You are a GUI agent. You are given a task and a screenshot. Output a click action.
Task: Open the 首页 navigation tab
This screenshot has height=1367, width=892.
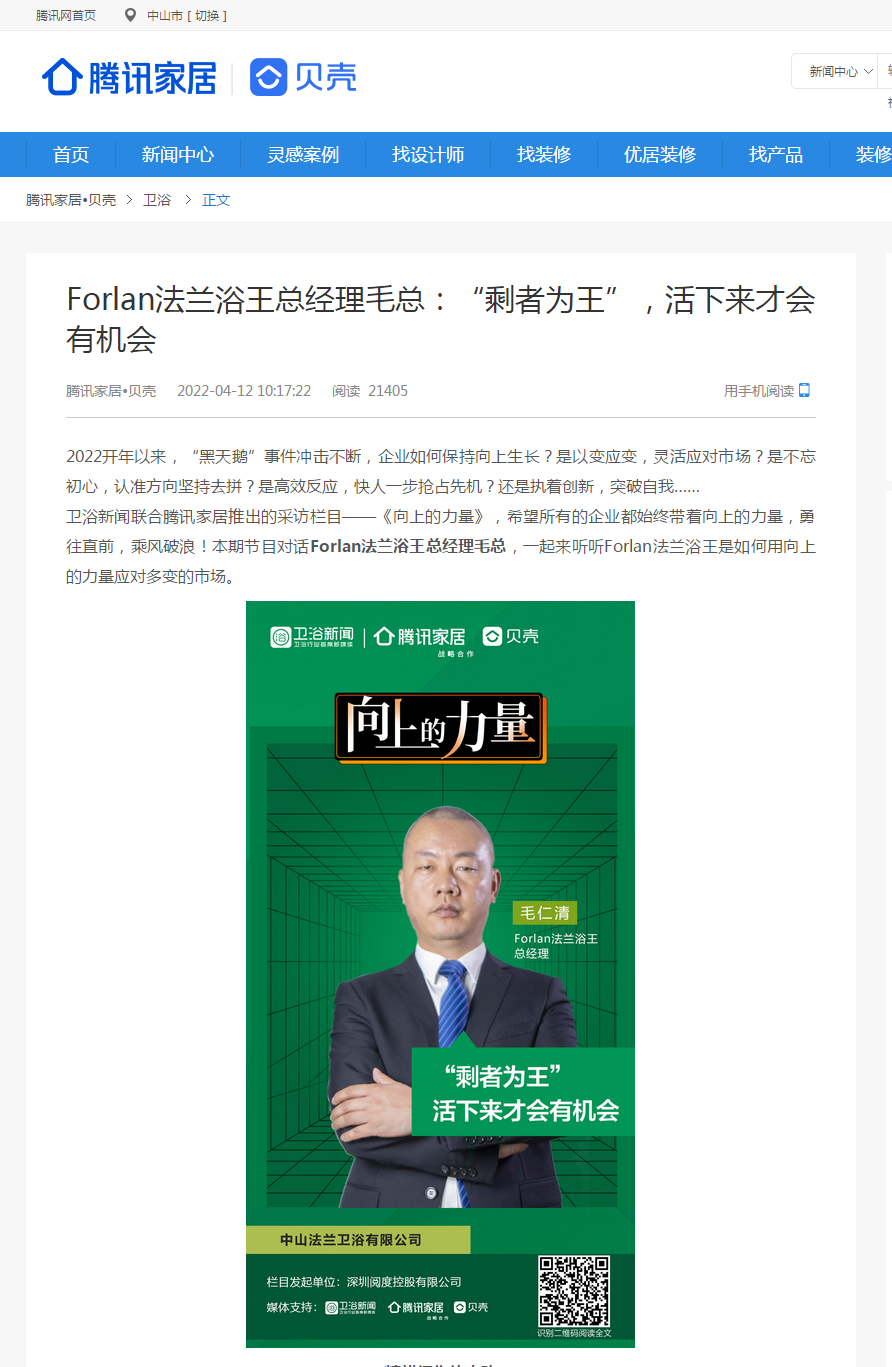71,154
